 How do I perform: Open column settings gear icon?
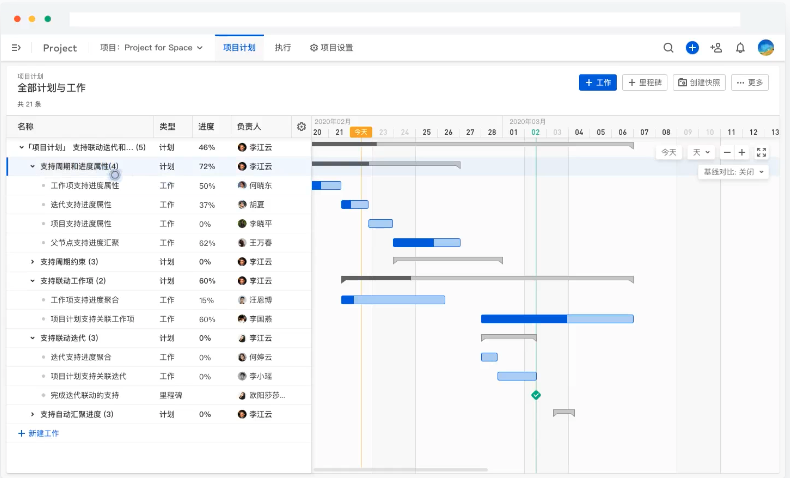301,127
